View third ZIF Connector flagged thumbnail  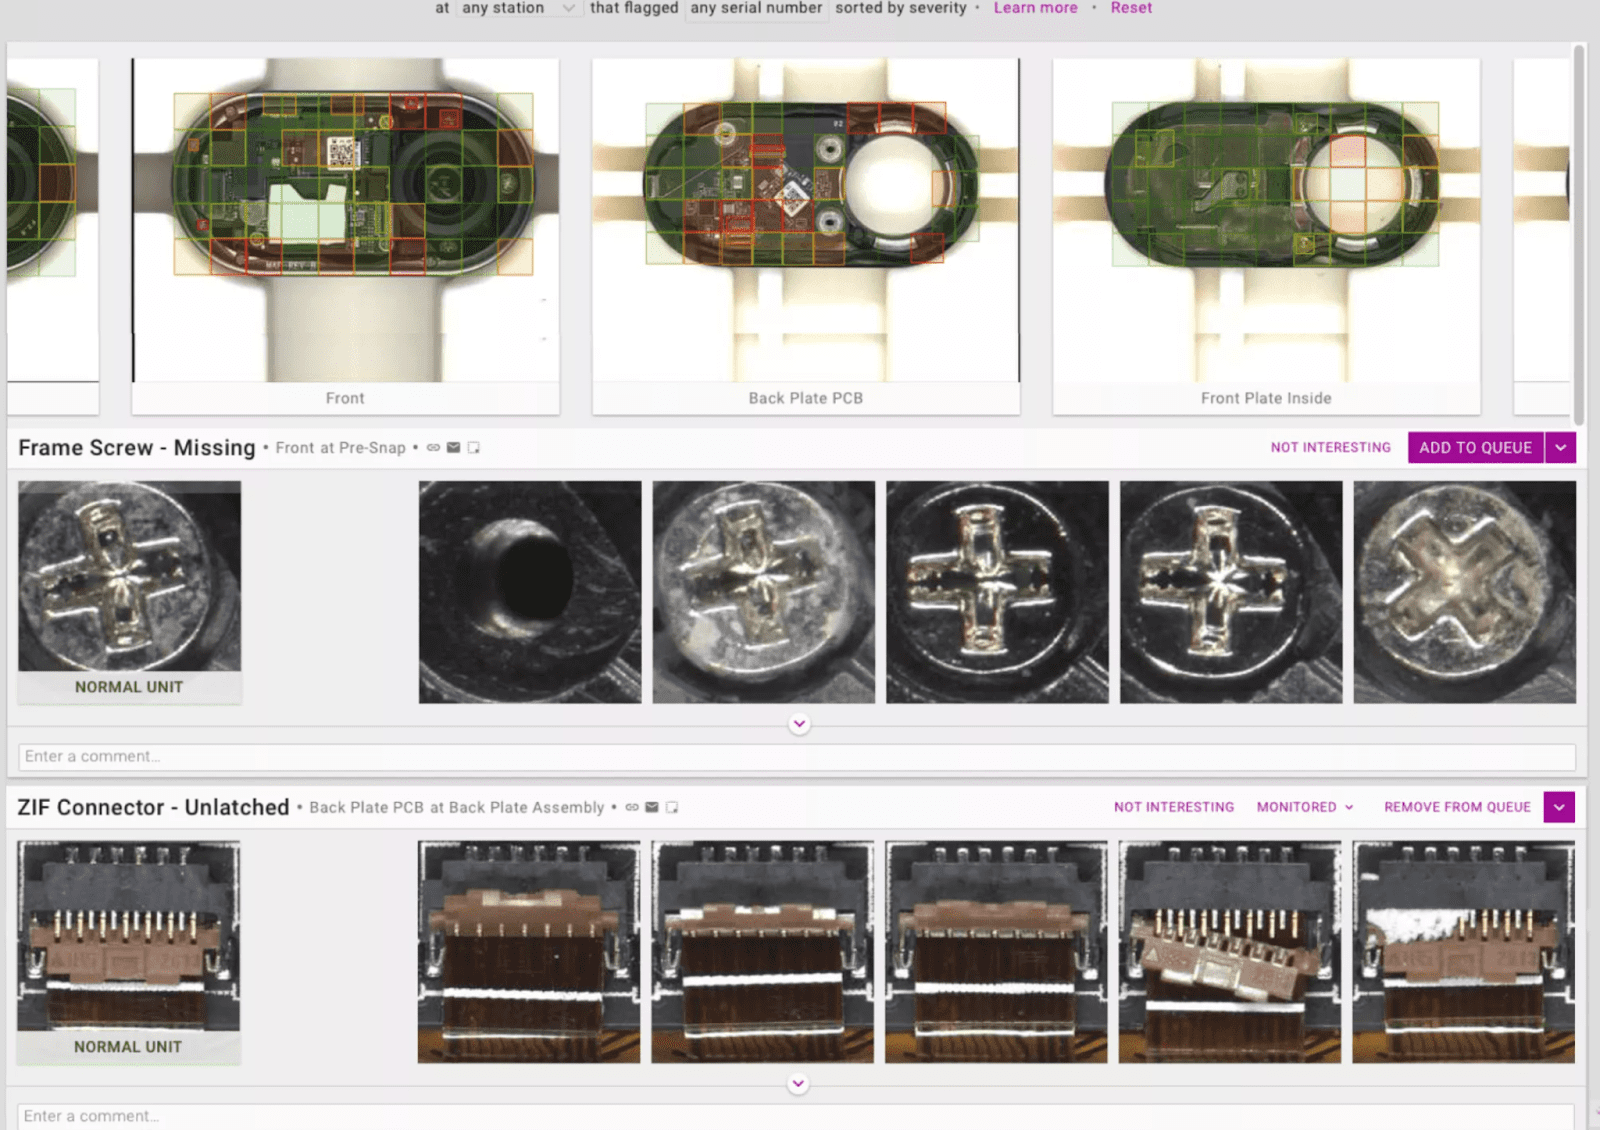[x=996, y=952]
